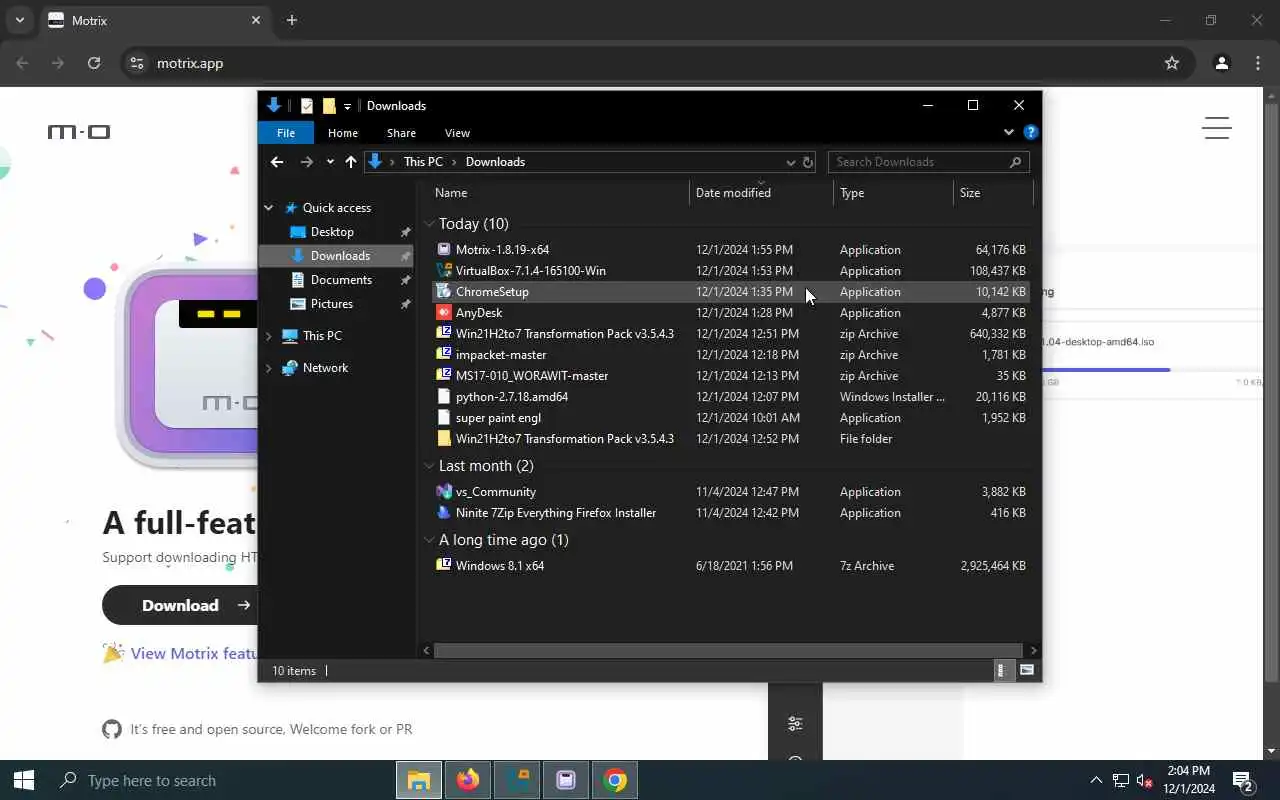Click the ChromeSetup file icon
1280x800 pixels.
click(x=444, y=292)
